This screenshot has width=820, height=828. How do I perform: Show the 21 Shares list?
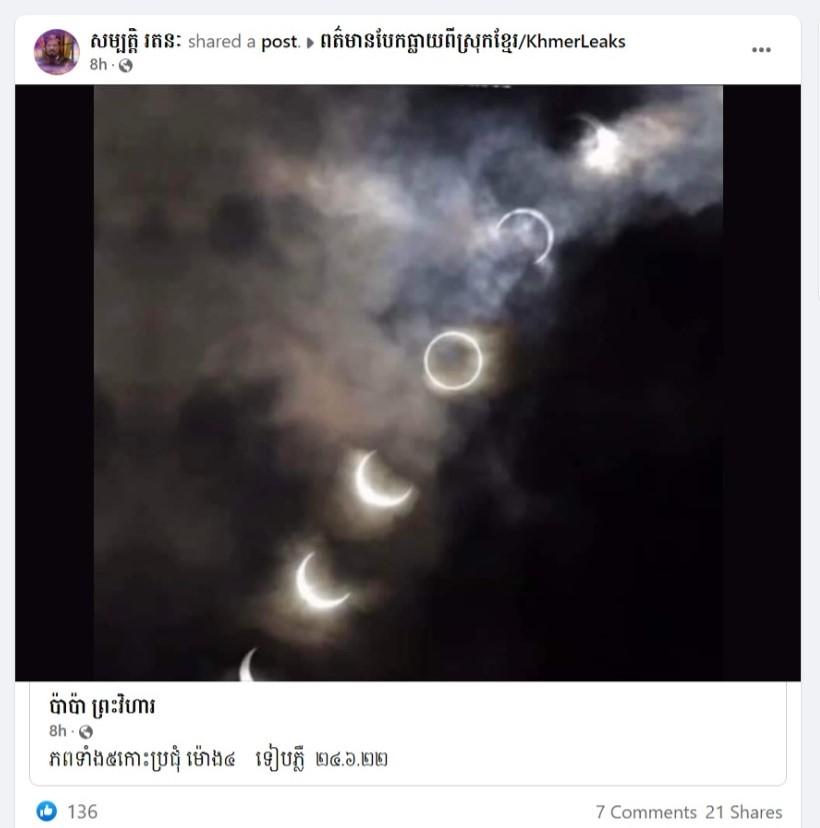[743, 812]
